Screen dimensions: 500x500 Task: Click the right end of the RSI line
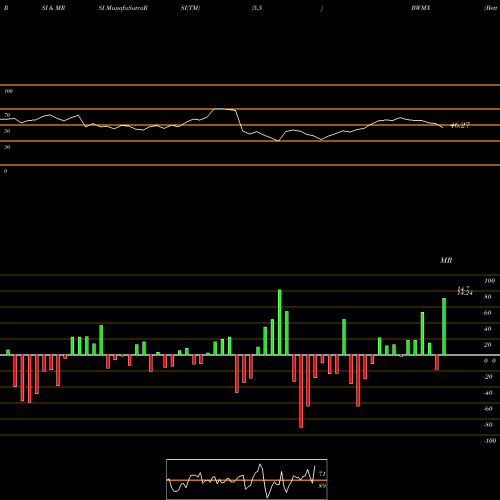(443, 127)
